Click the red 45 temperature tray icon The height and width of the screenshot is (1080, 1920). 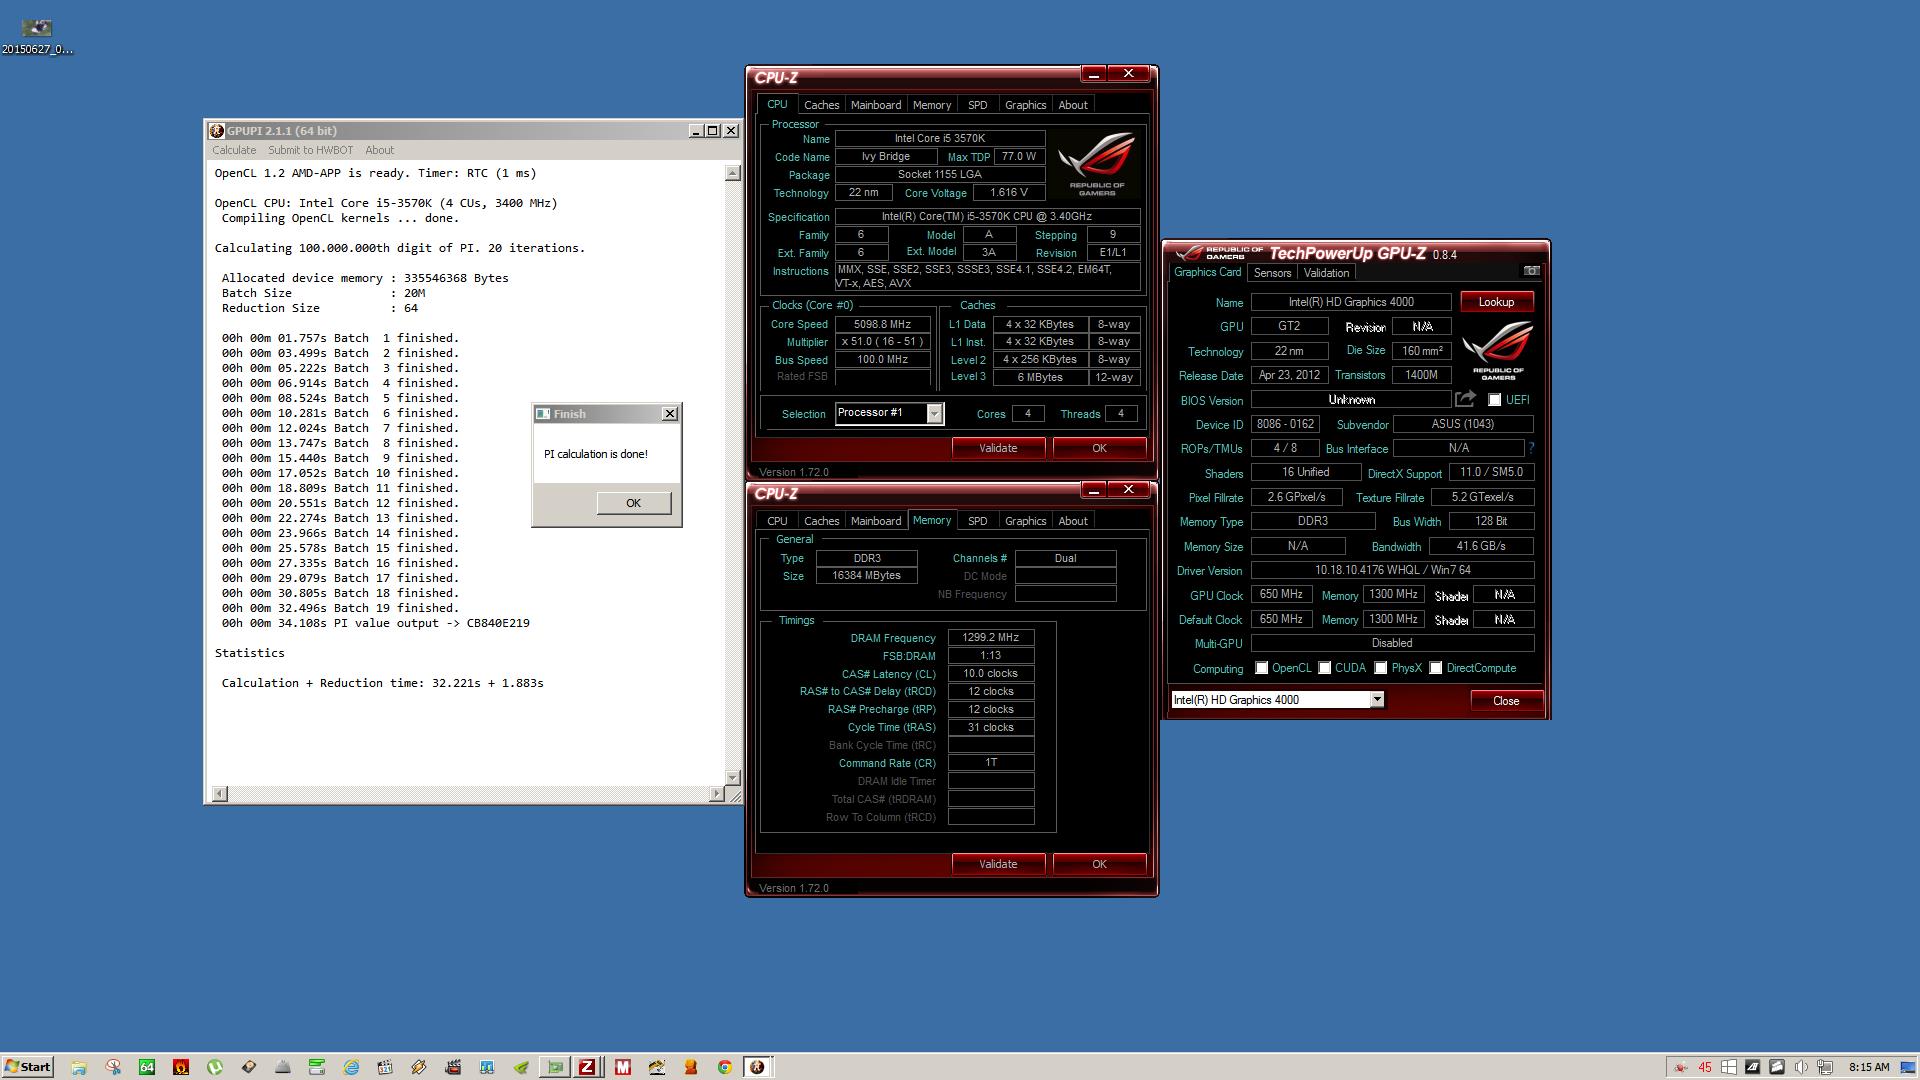tap(1705, 1067)
